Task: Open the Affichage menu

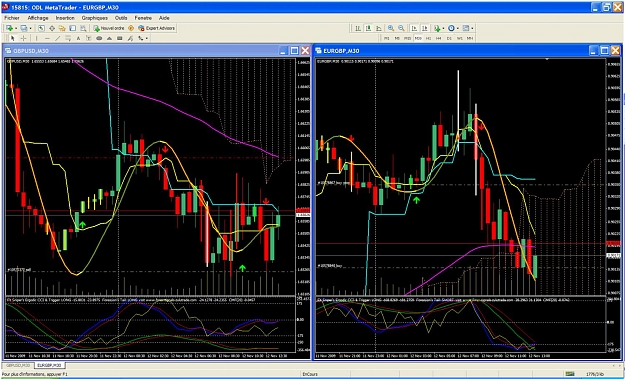Action: pyautogui.click(x=38, y=18)
